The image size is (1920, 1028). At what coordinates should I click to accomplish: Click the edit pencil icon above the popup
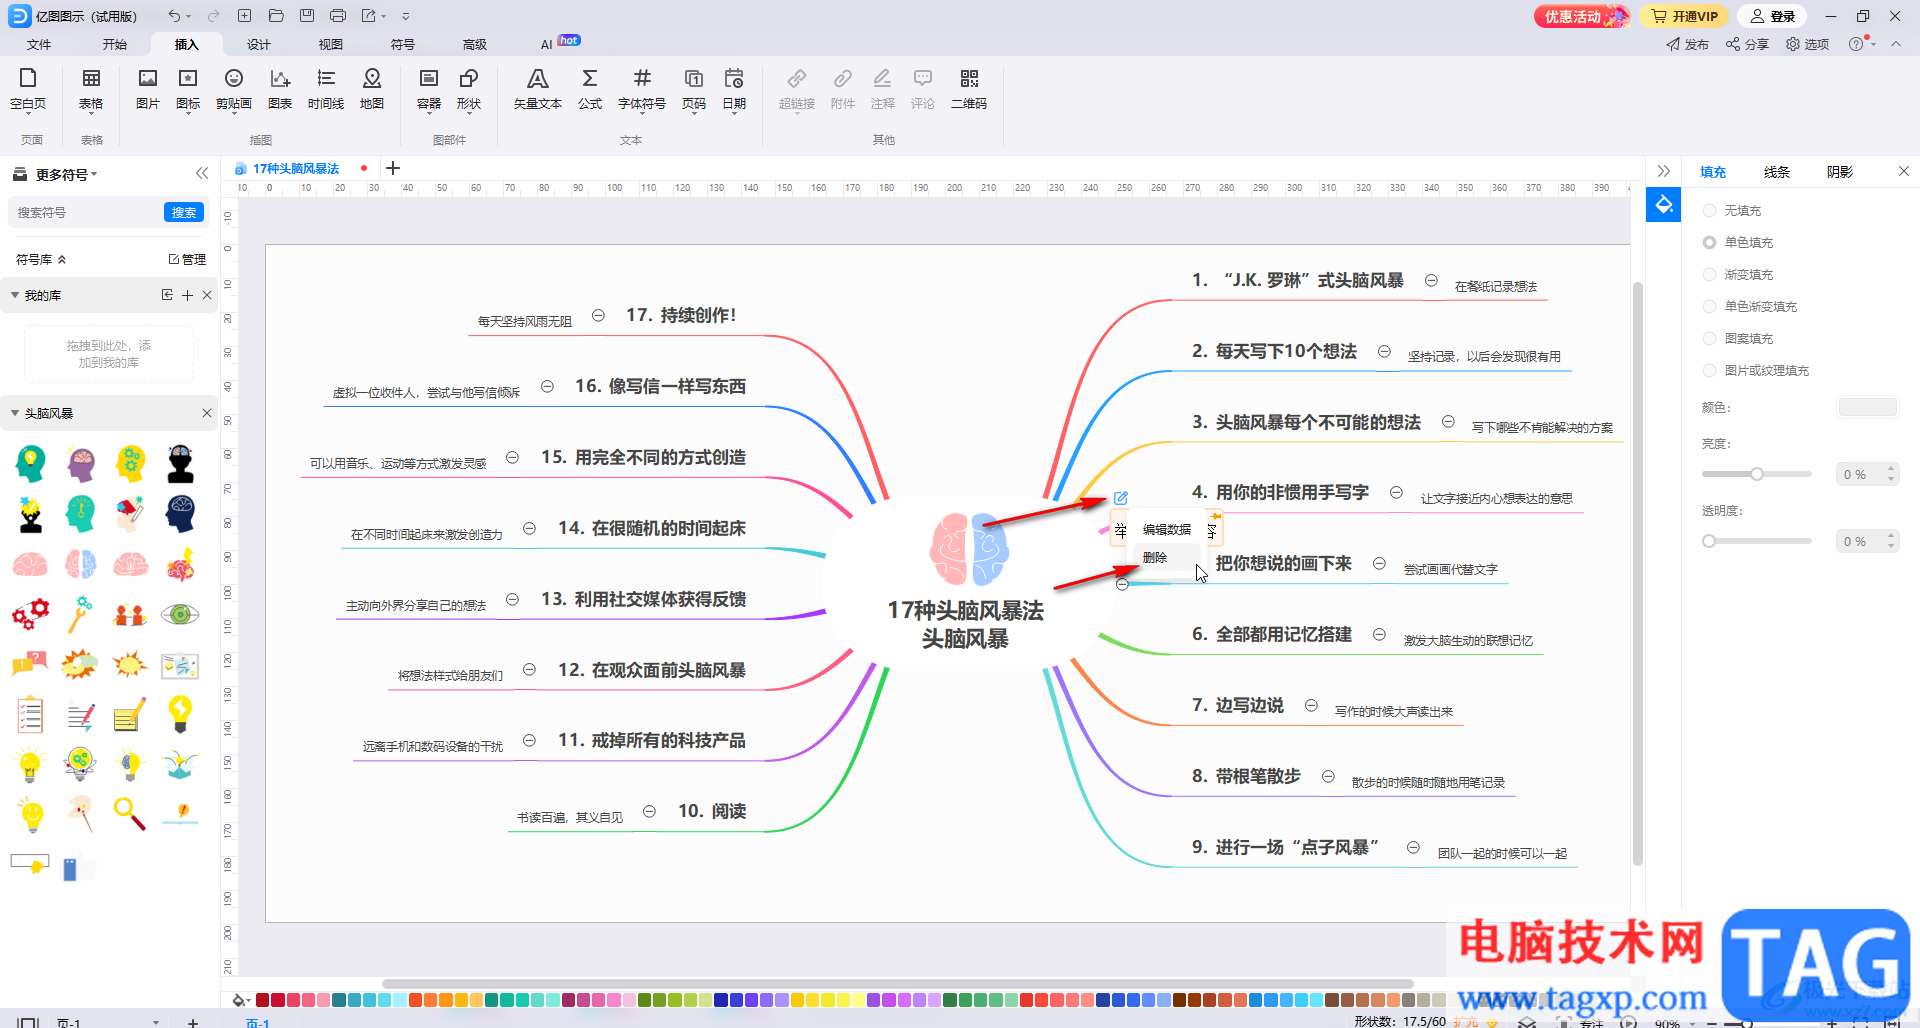tap(1121, 498)
